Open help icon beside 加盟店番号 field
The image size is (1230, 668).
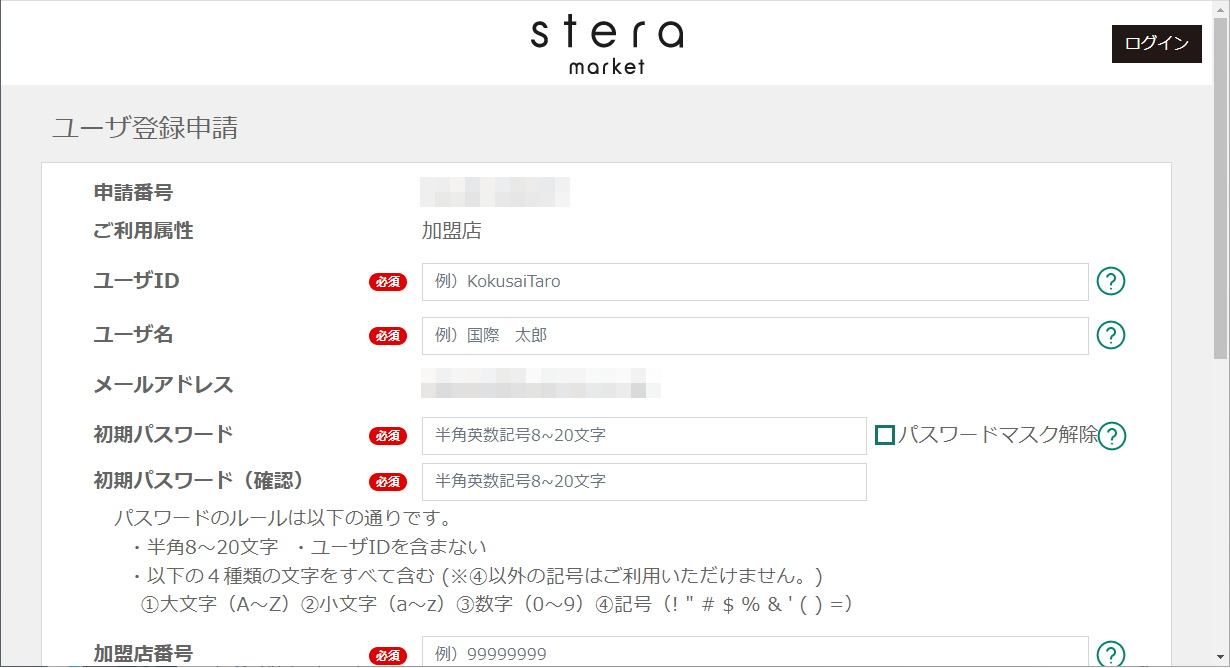pos(1111,655)
